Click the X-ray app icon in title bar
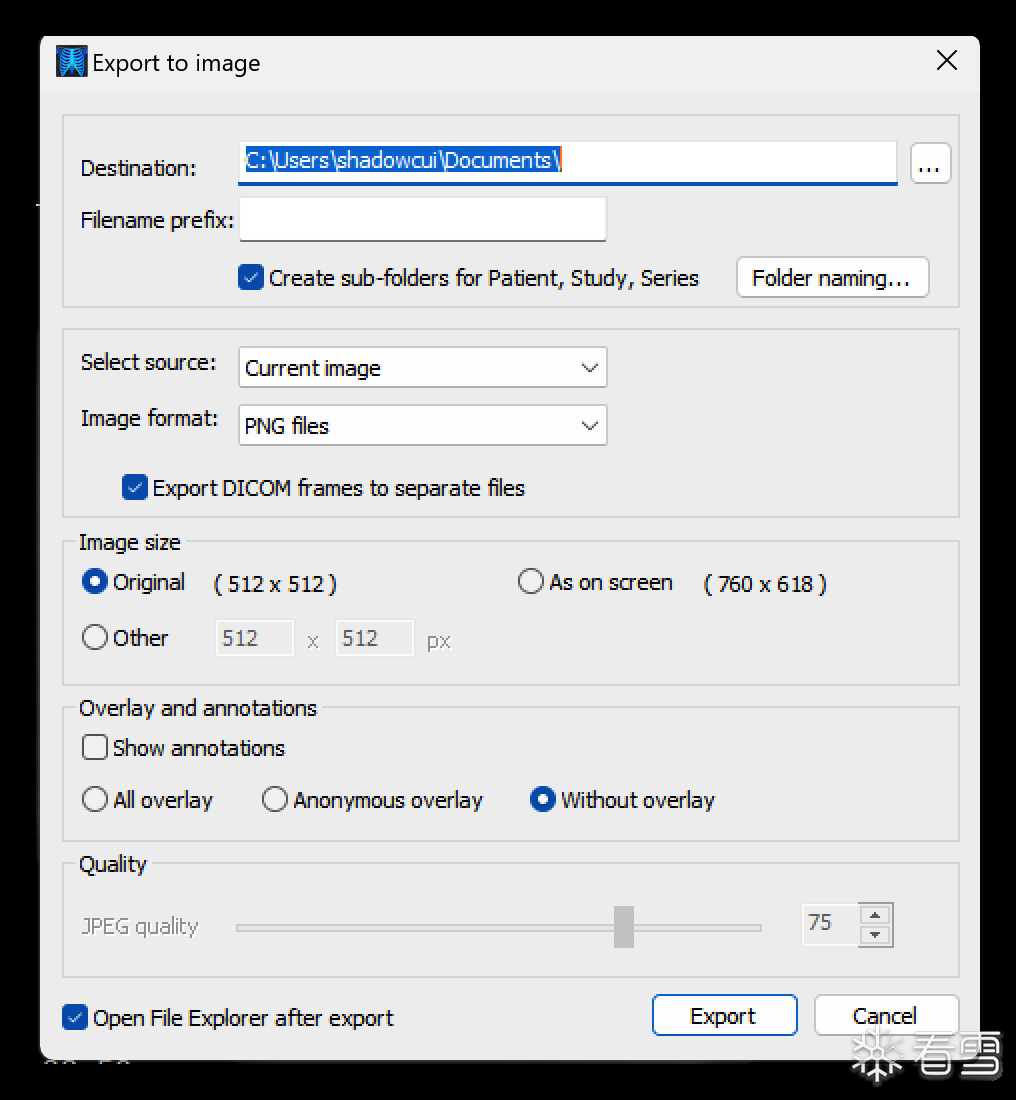 [71, 63]
